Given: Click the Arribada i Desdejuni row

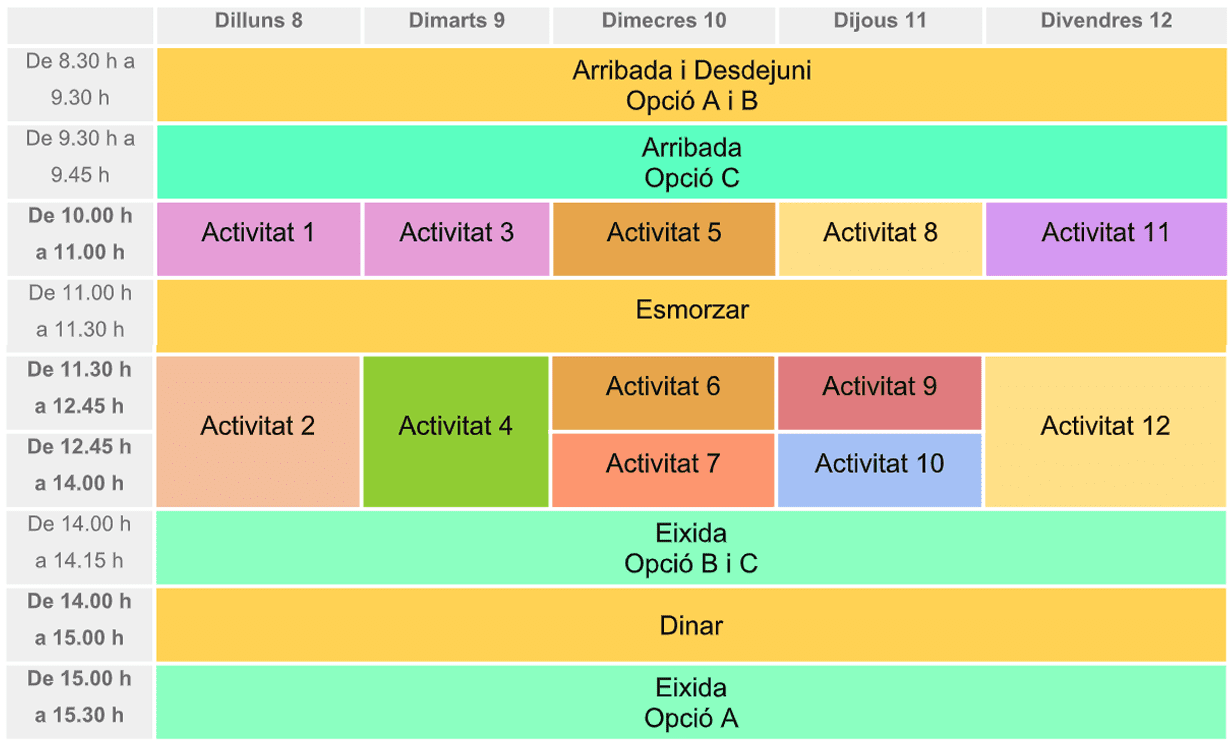Looking at the screenshot, I should (692, 84).
